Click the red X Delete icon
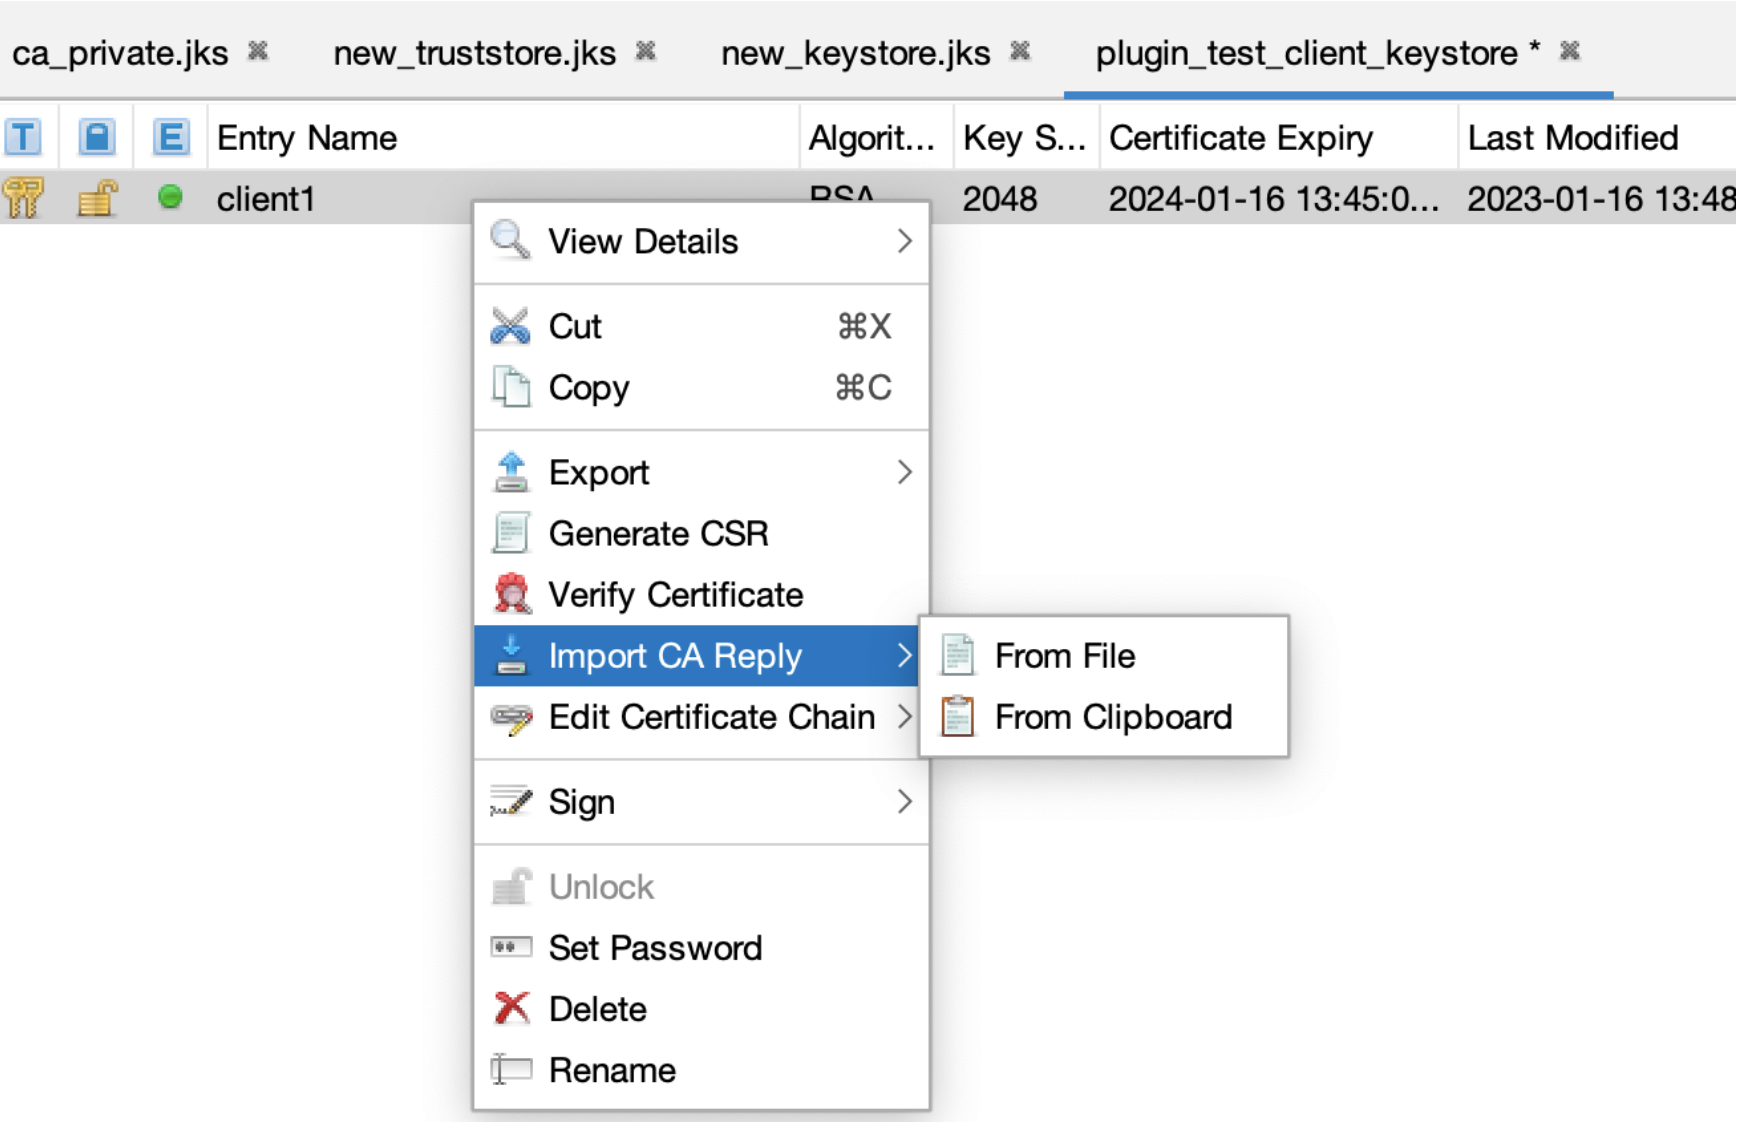Screen dimensions: 1740x1126 point(511,1008)
